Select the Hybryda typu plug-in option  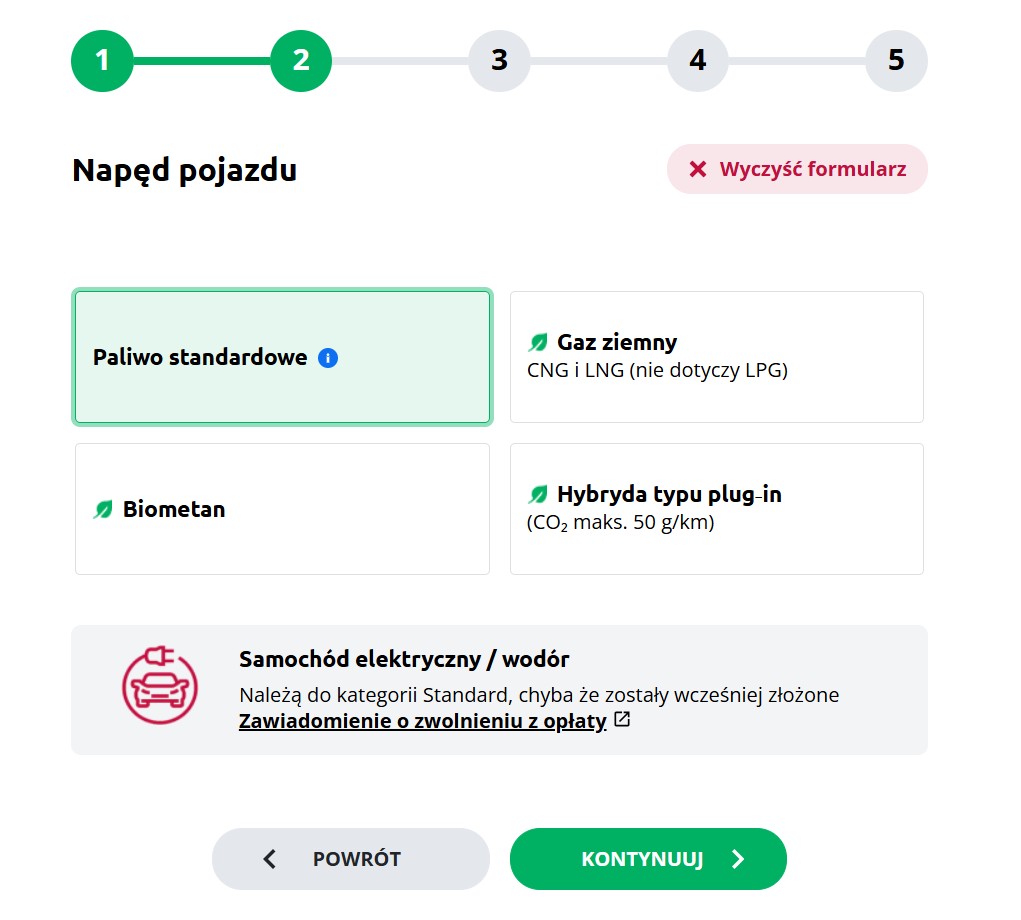(716, 509)
